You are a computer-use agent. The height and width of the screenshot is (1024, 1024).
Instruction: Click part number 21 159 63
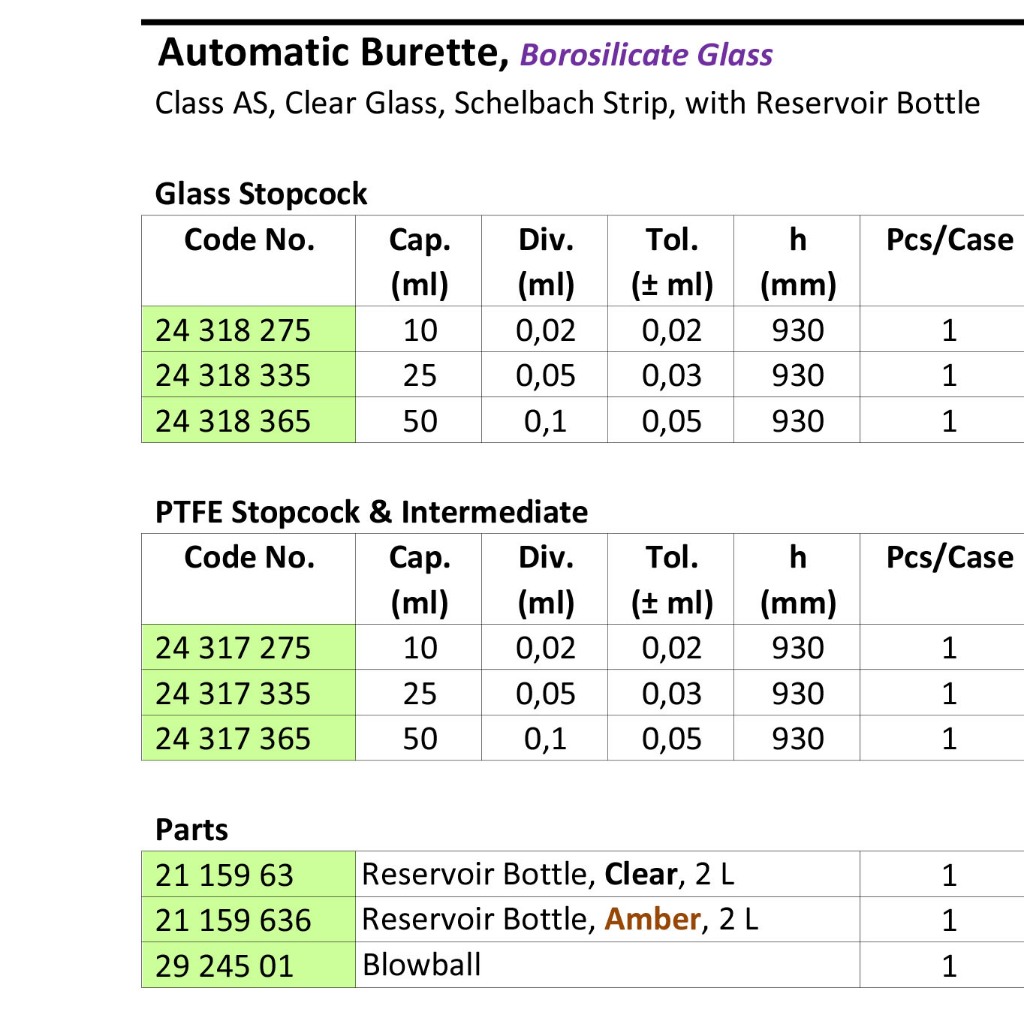coord(224,875)
